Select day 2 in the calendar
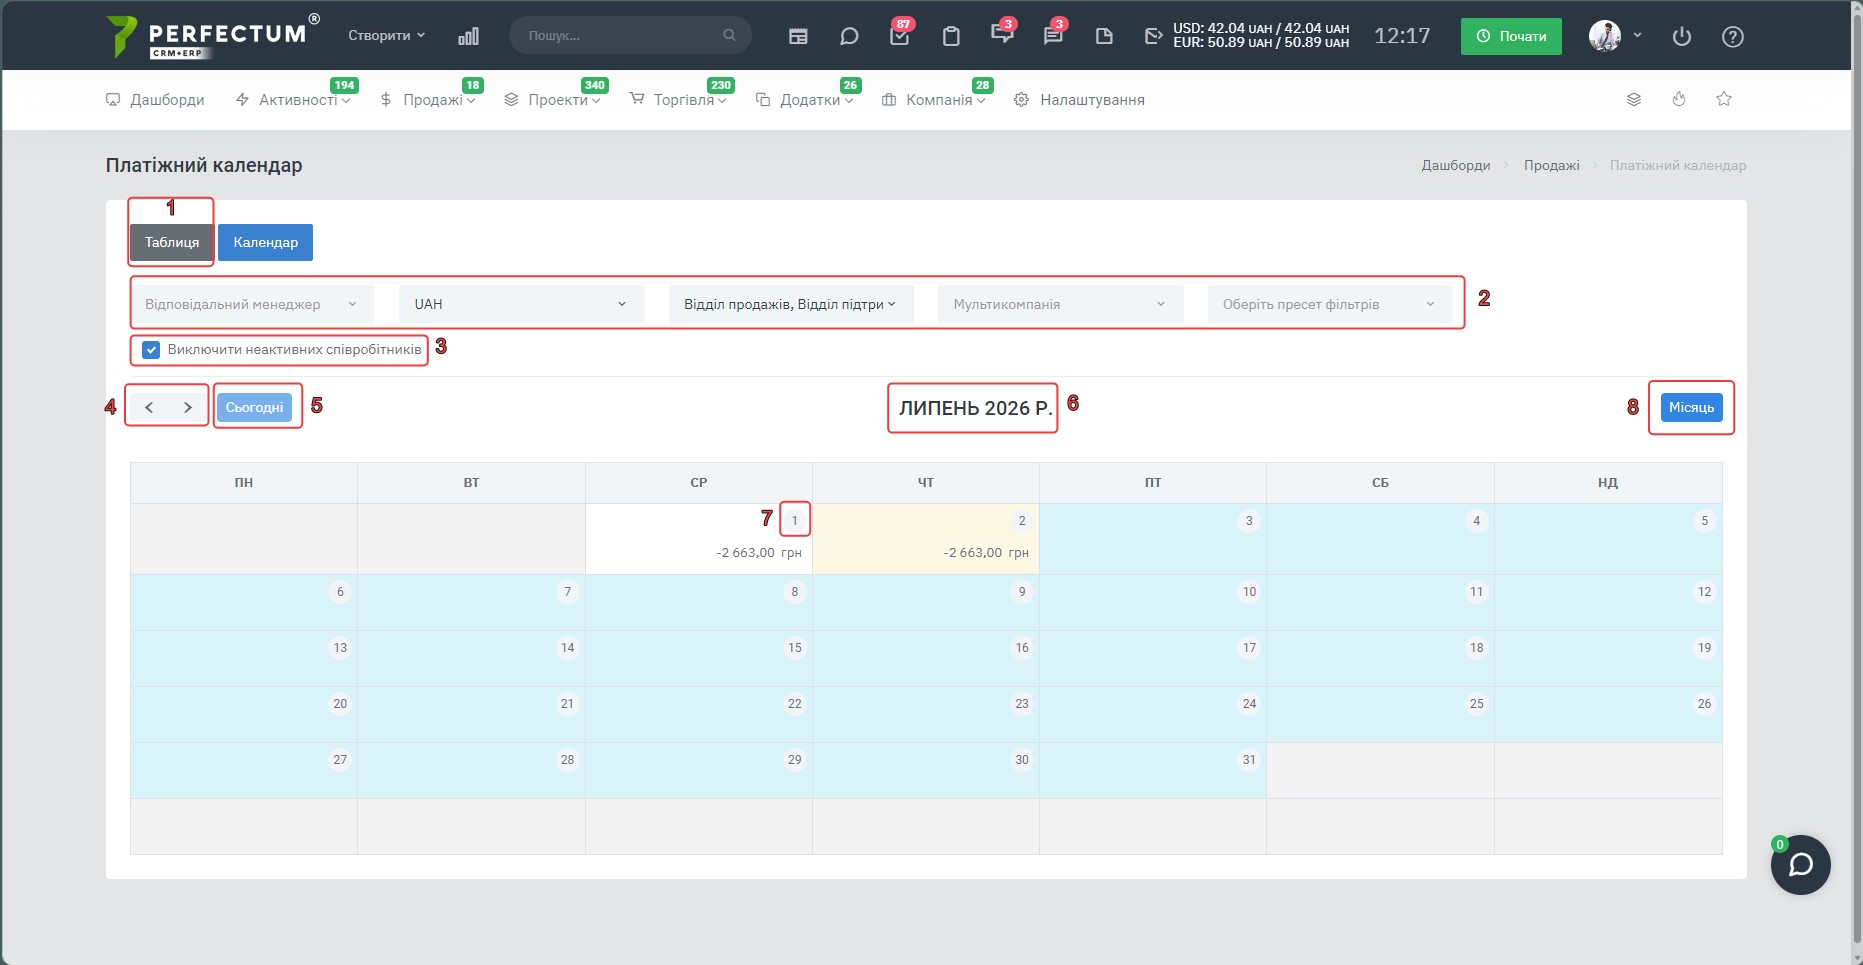Screen dimensions: 1863x965 (x=1022, y=520)
